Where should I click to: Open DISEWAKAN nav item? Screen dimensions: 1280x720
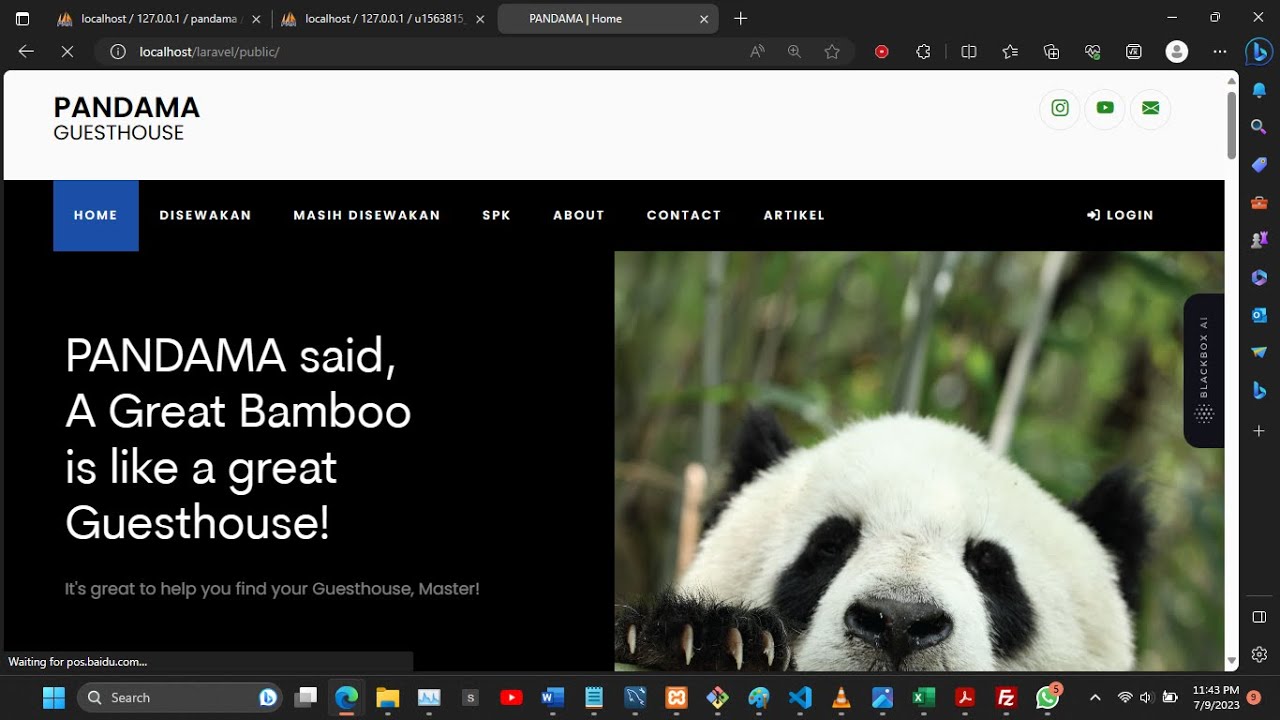coord(205,215)
